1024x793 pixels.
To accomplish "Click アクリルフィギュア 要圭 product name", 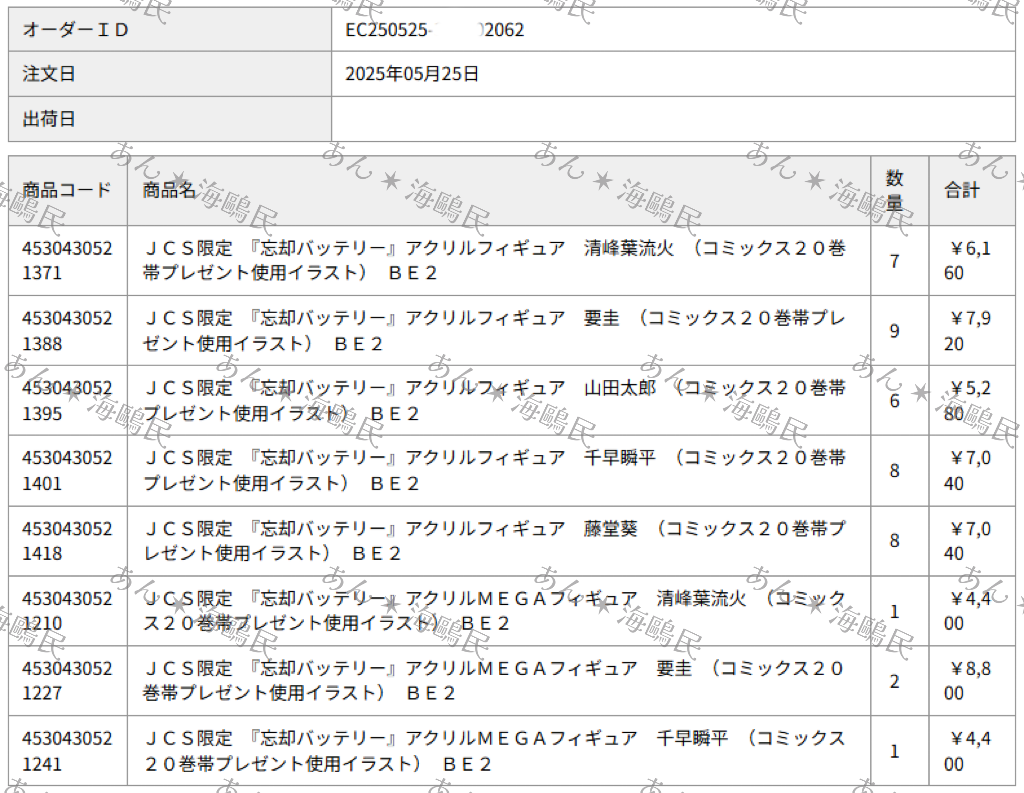I will (494, 331).
